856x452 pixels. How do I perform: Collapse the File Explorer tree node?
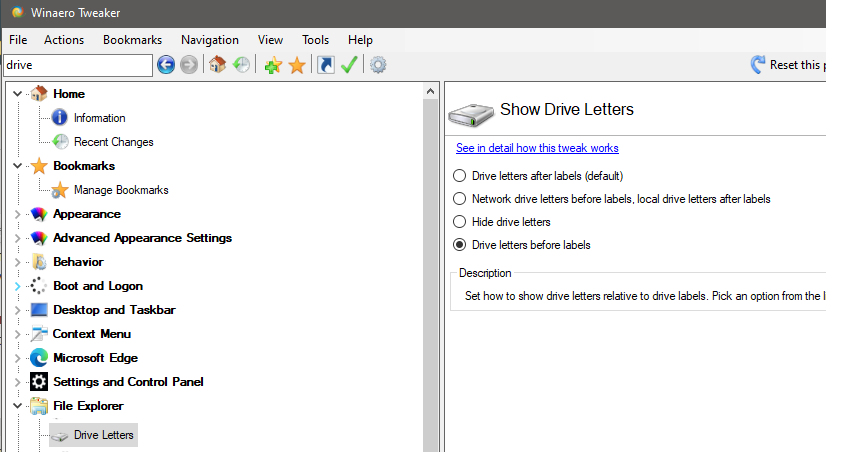18,406
